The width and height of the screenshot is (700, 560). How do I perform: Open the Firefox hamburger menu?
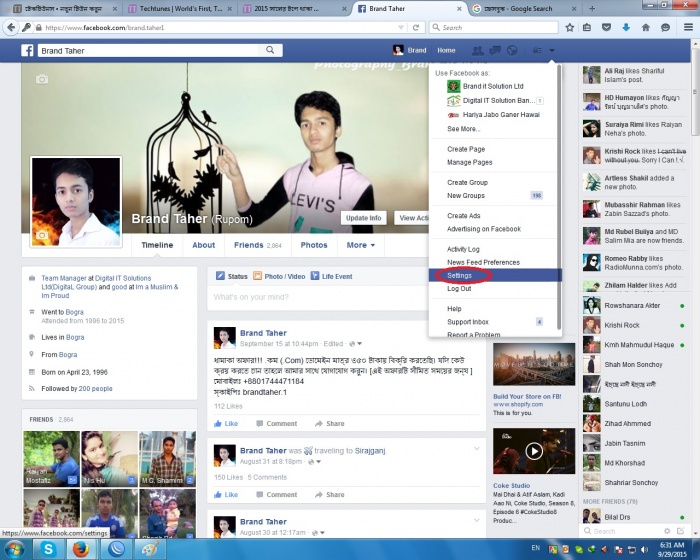pos(688,27)
